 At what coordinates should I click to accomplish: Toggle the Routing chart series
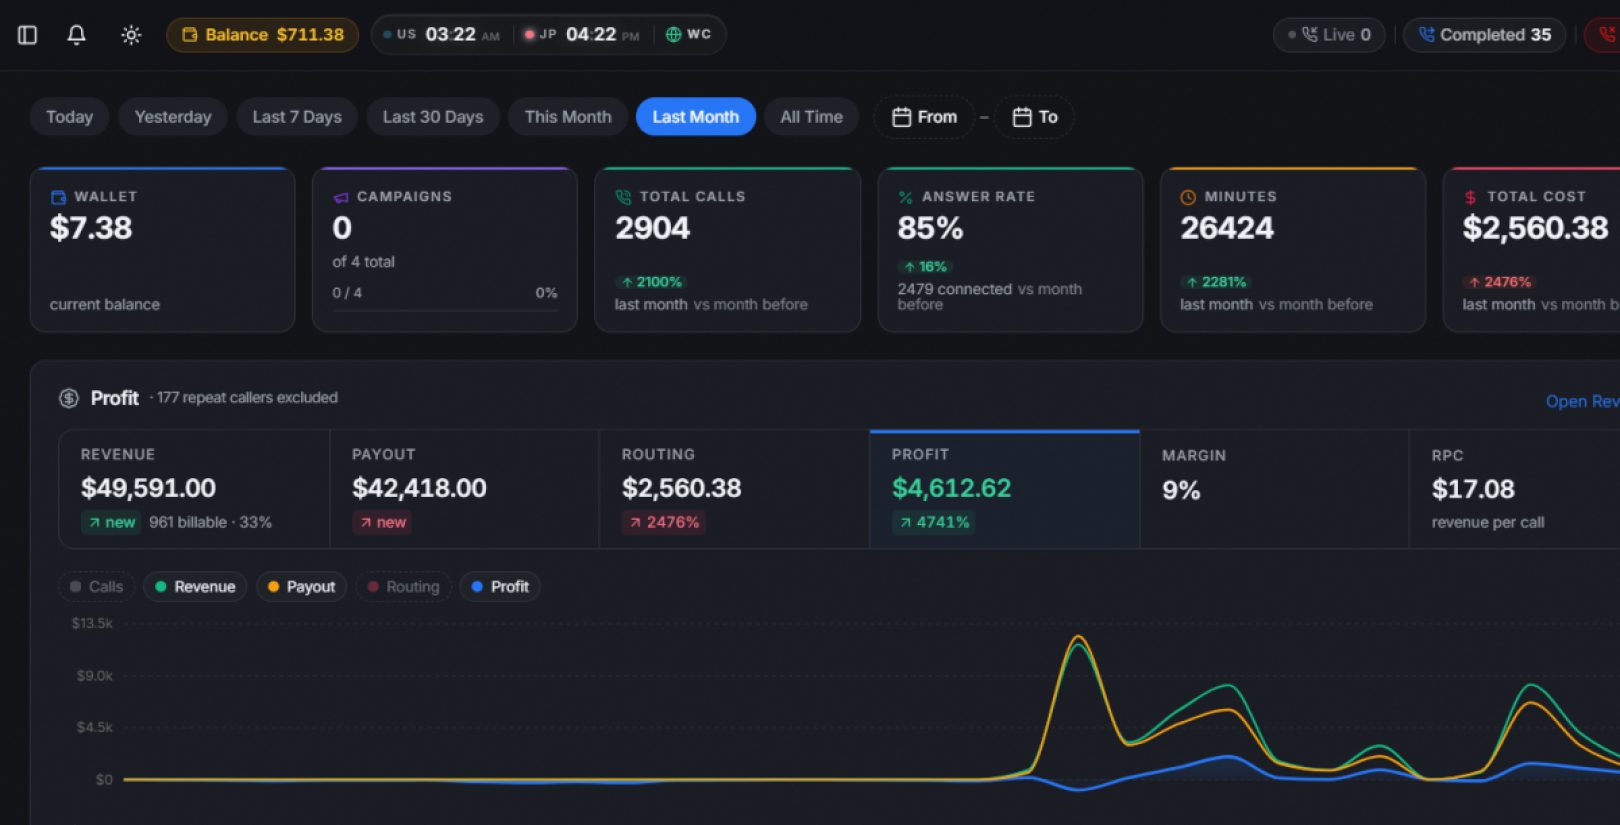click(403, 587)
